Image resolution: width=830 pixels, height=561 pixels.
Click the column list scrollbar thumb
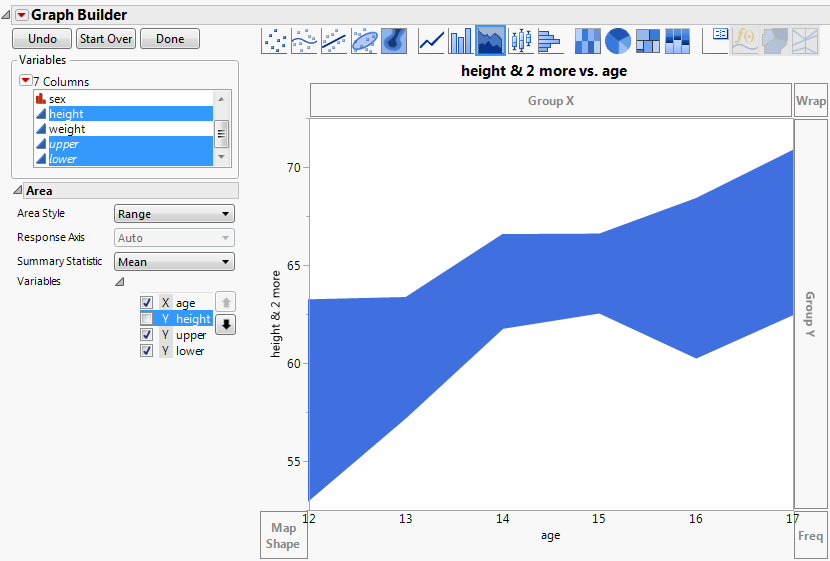222,134
